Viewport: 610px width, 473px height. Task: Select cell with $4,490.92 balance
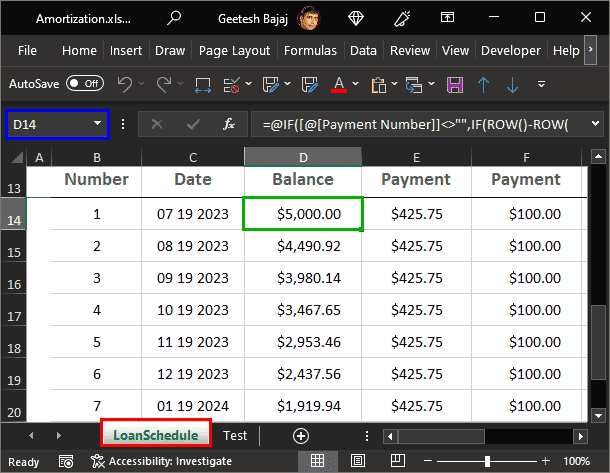tap(303, 246)
